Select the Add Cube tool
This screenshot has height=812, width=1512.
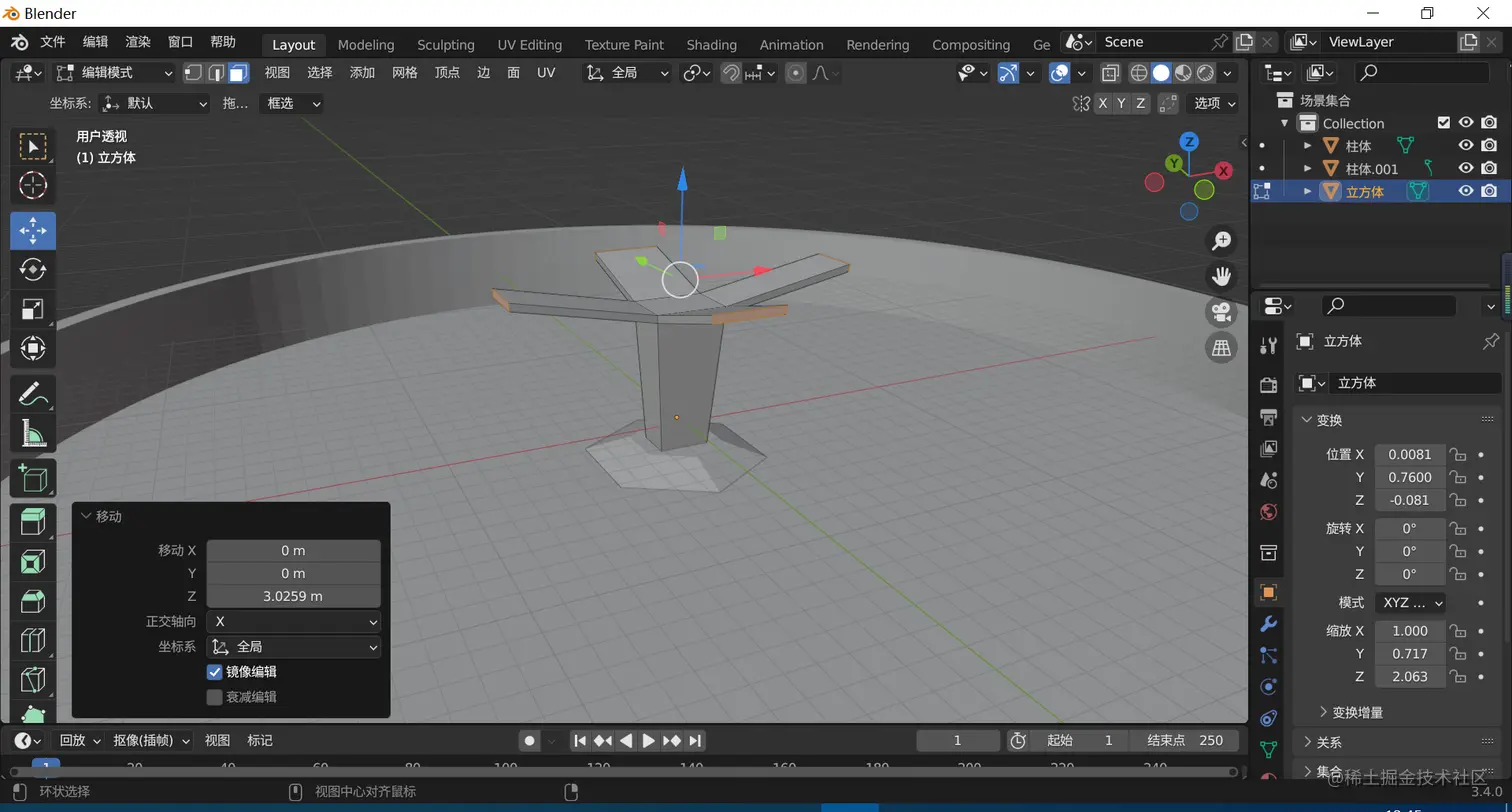[33, 478]
